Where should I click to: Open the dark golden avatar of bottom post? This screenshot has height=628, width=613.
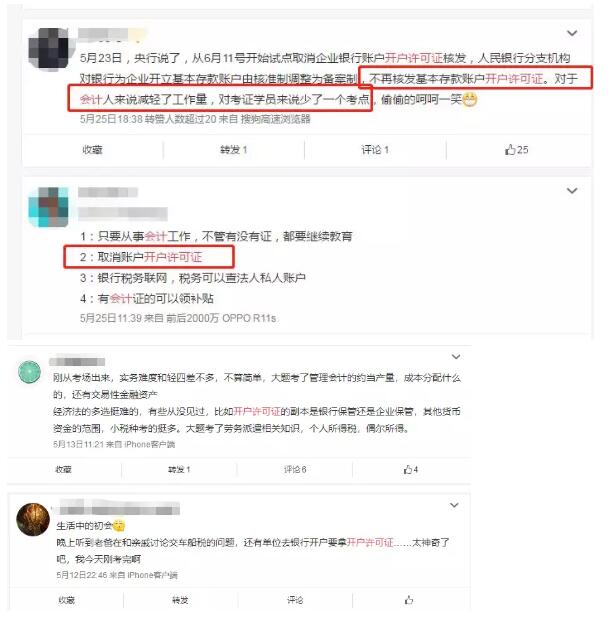33,519
